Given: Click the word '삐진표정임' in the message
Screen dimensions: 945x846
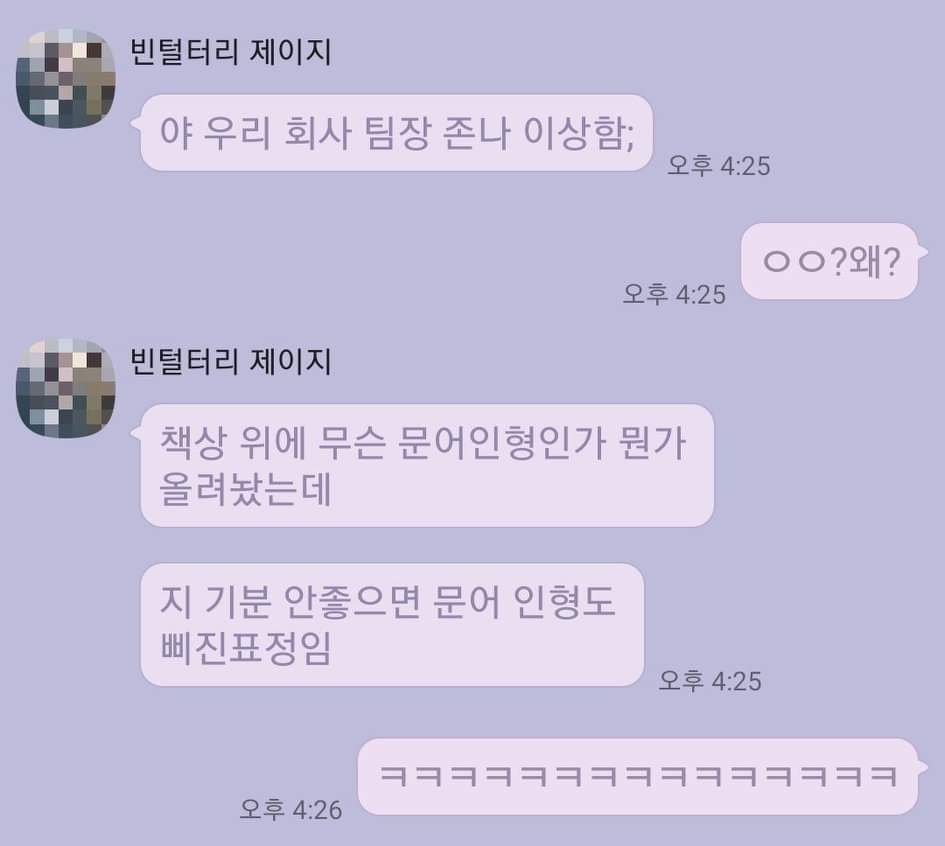Looking at the screenshot, I should coord(245,648).
